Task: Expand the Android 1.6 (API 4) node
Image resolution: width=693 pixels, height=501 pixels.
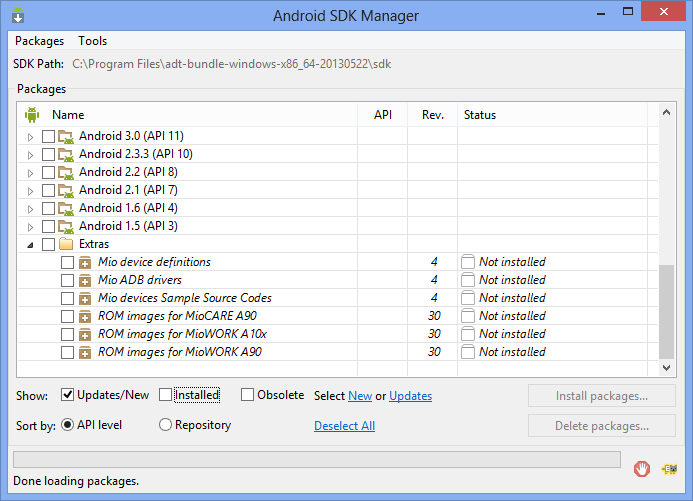Action: pyautogui.click(x=30, y=209)
